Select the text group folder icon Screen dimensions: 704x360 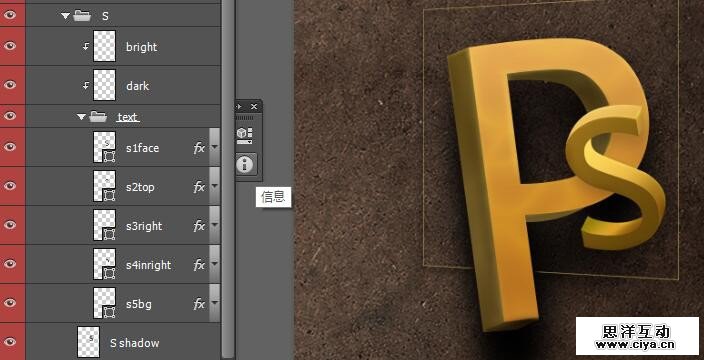click(x=98, y=117)
